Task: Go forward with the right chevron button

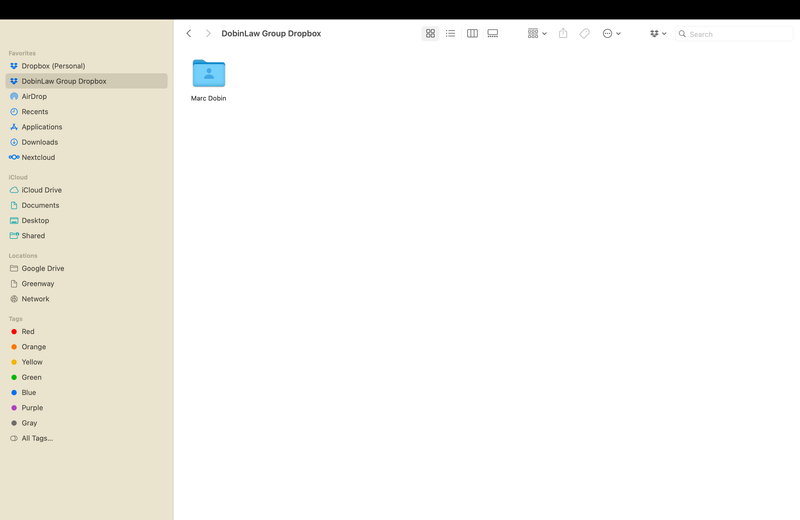Action: [208, 33]
